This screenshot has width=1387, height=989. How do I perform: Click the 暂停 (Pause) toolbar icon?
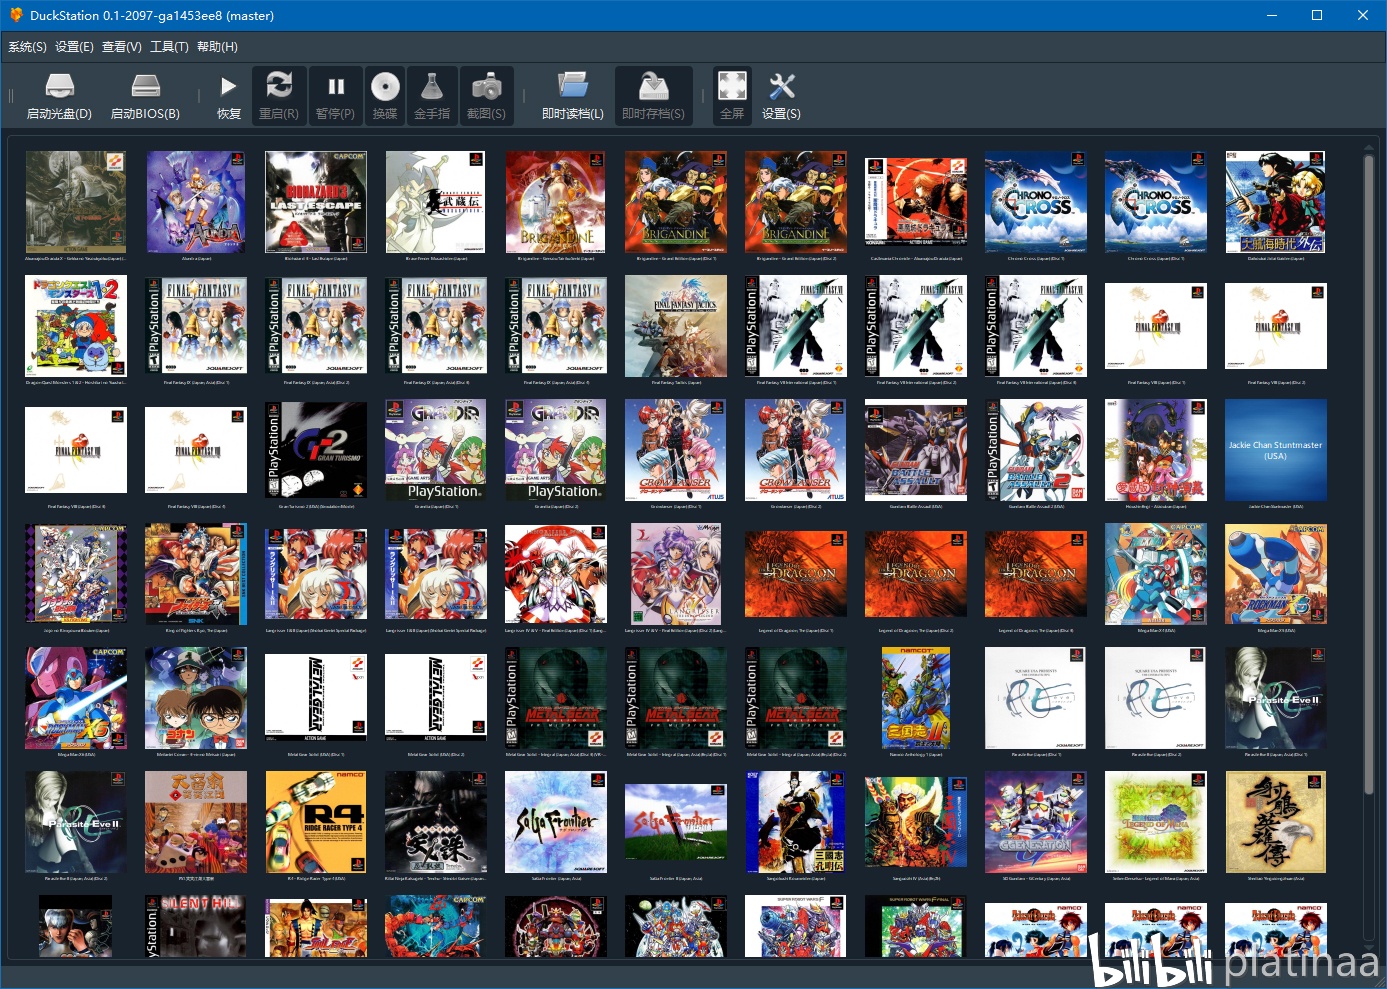tap(336, 86)
